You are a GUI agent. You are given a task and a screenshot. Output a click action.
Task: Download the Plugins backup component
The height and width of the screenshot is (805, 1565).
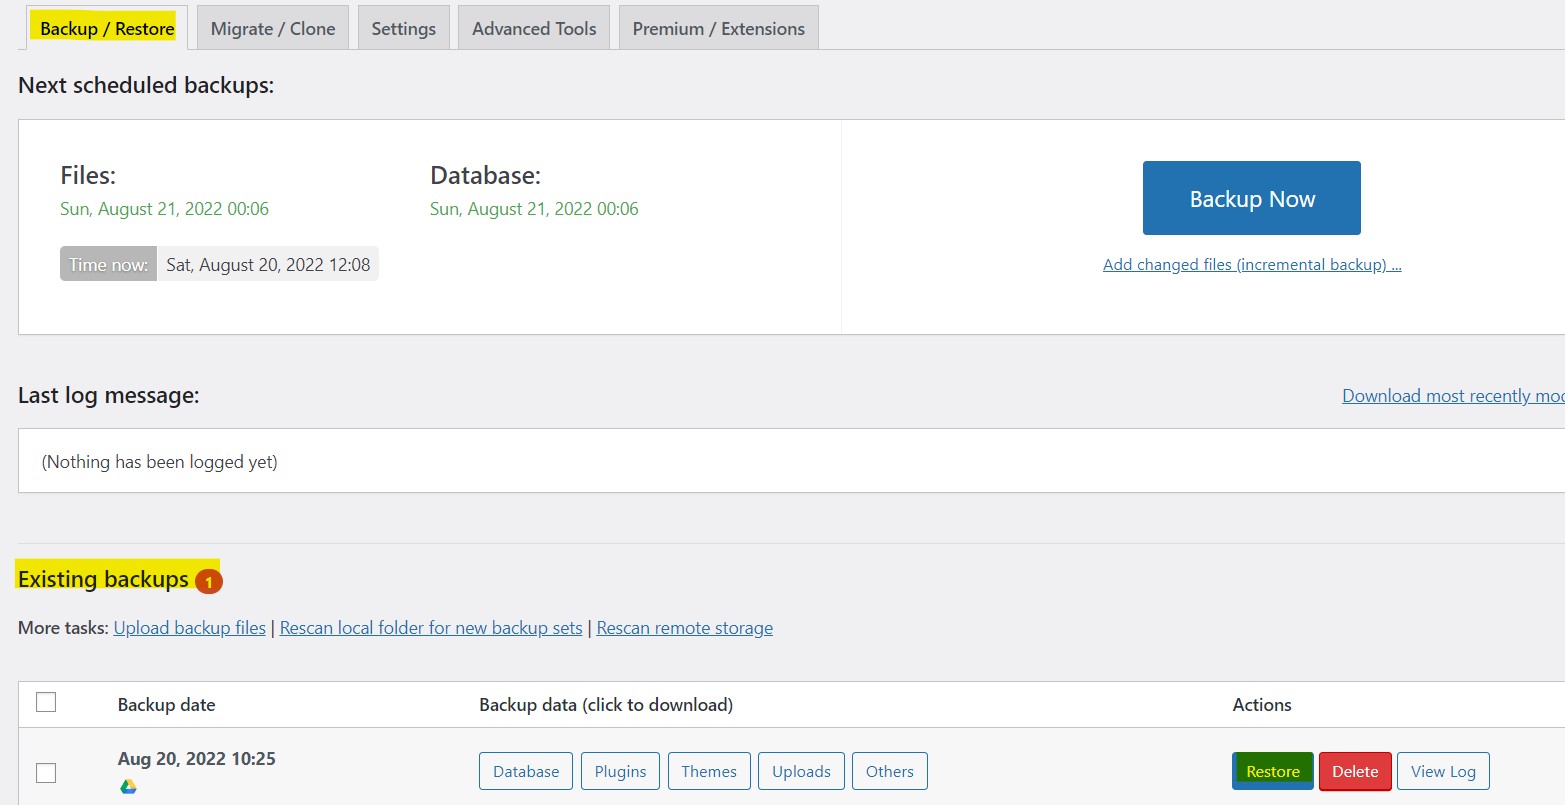(620, 771)
